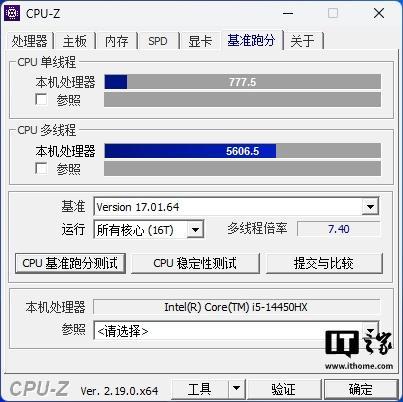This screenshot has width=403, height=402.
Task: Open the 内存 tab
Action: 116,41
